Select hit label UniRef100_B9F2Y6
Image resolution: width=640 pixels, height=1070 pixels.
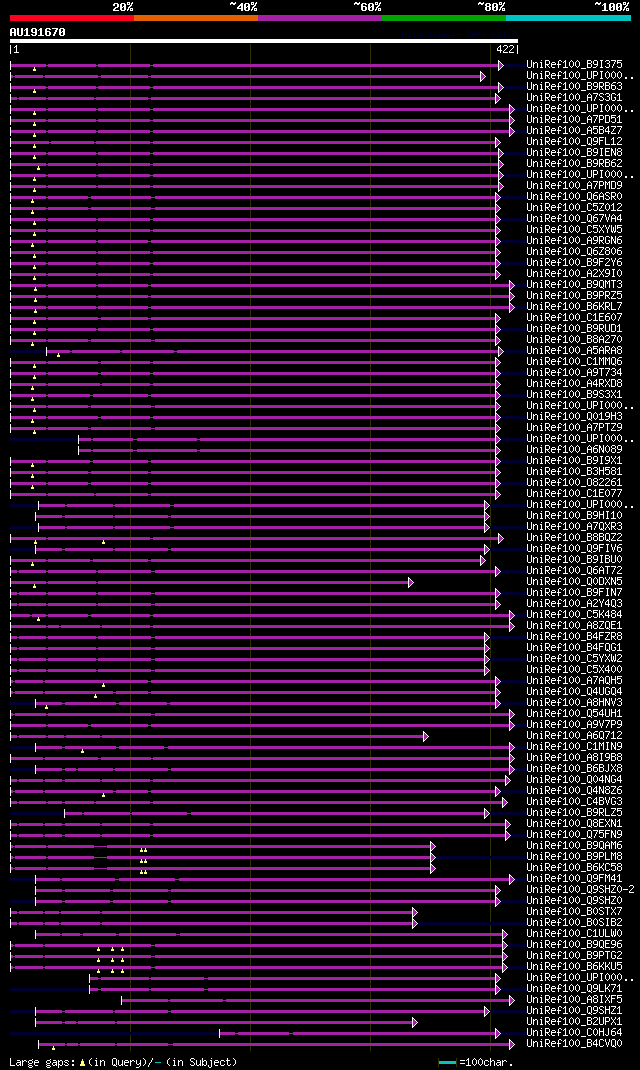[x=574, y=262]
